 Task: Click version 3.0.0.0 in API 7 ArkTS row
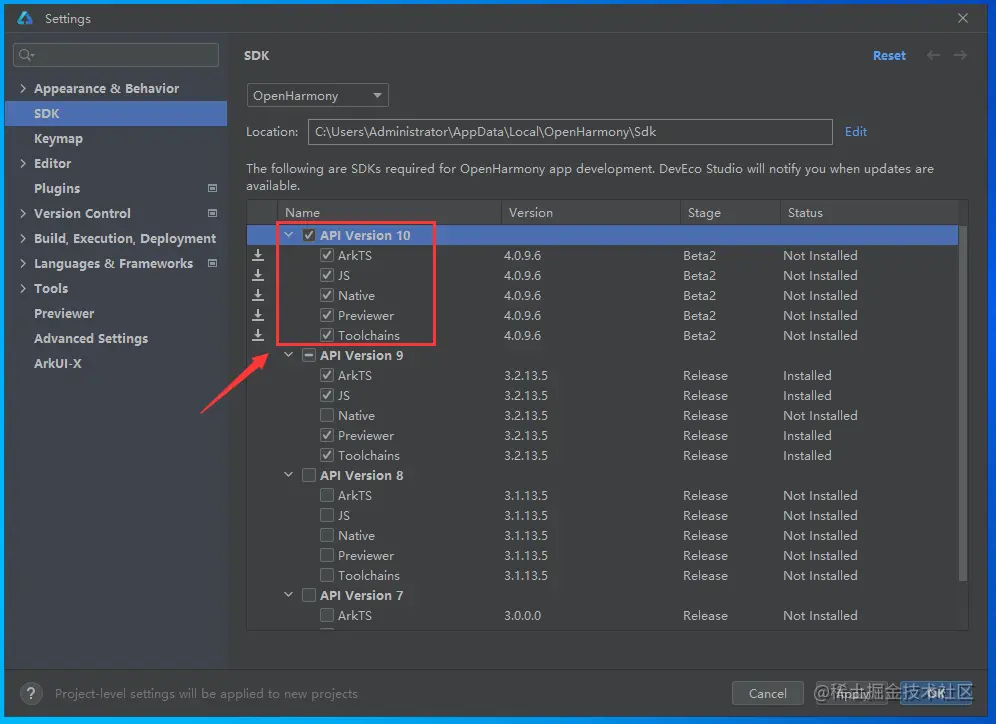[x=523, y=615]
